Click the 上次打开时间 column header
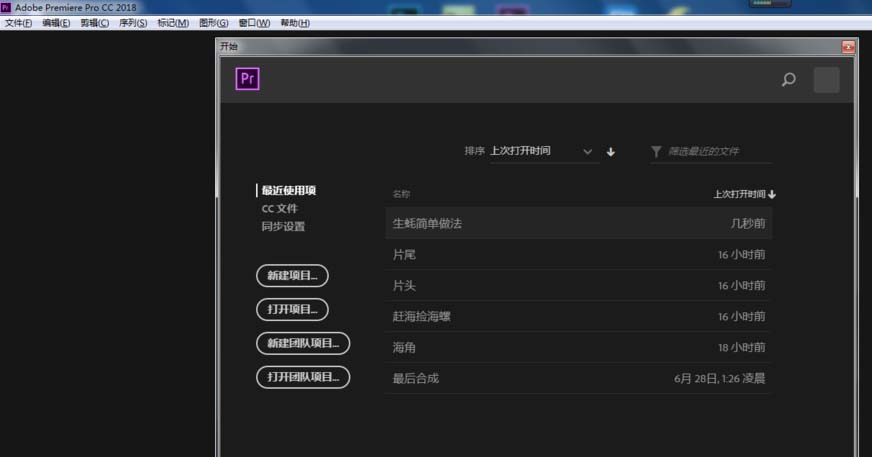Viewport: 872px width, 457px height. tap(744, 194)
